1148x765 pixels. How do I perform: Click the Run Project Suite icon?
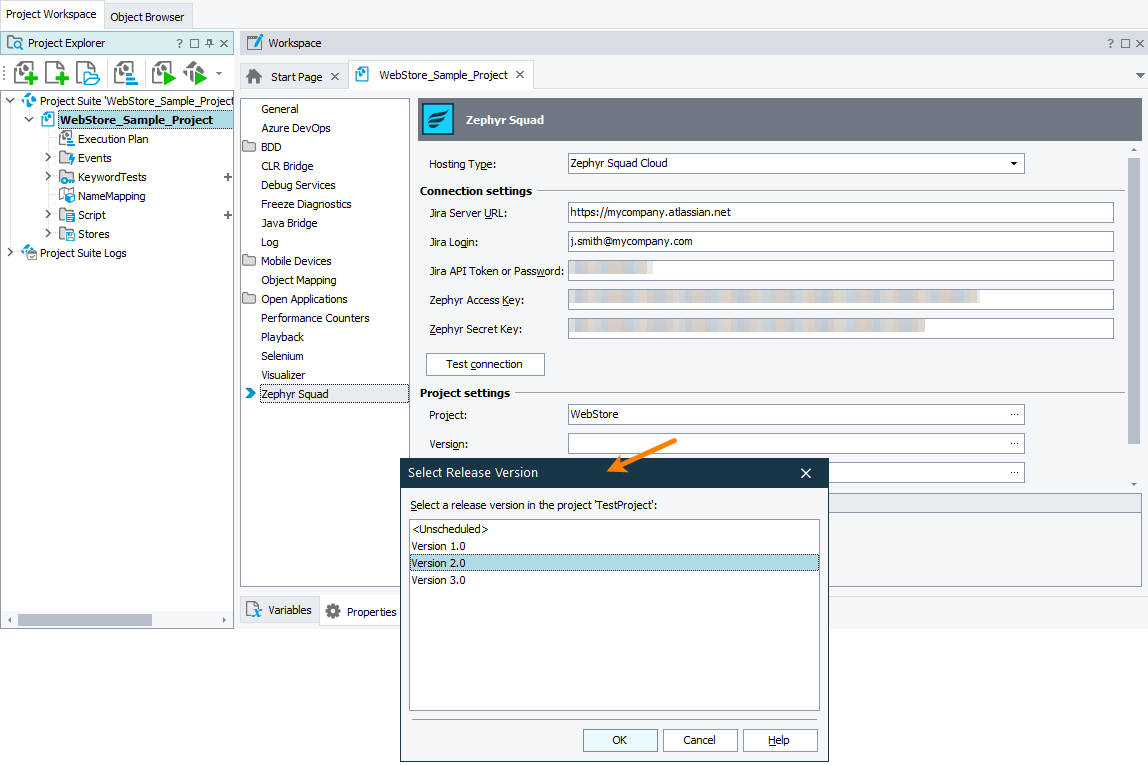[194, 72]
